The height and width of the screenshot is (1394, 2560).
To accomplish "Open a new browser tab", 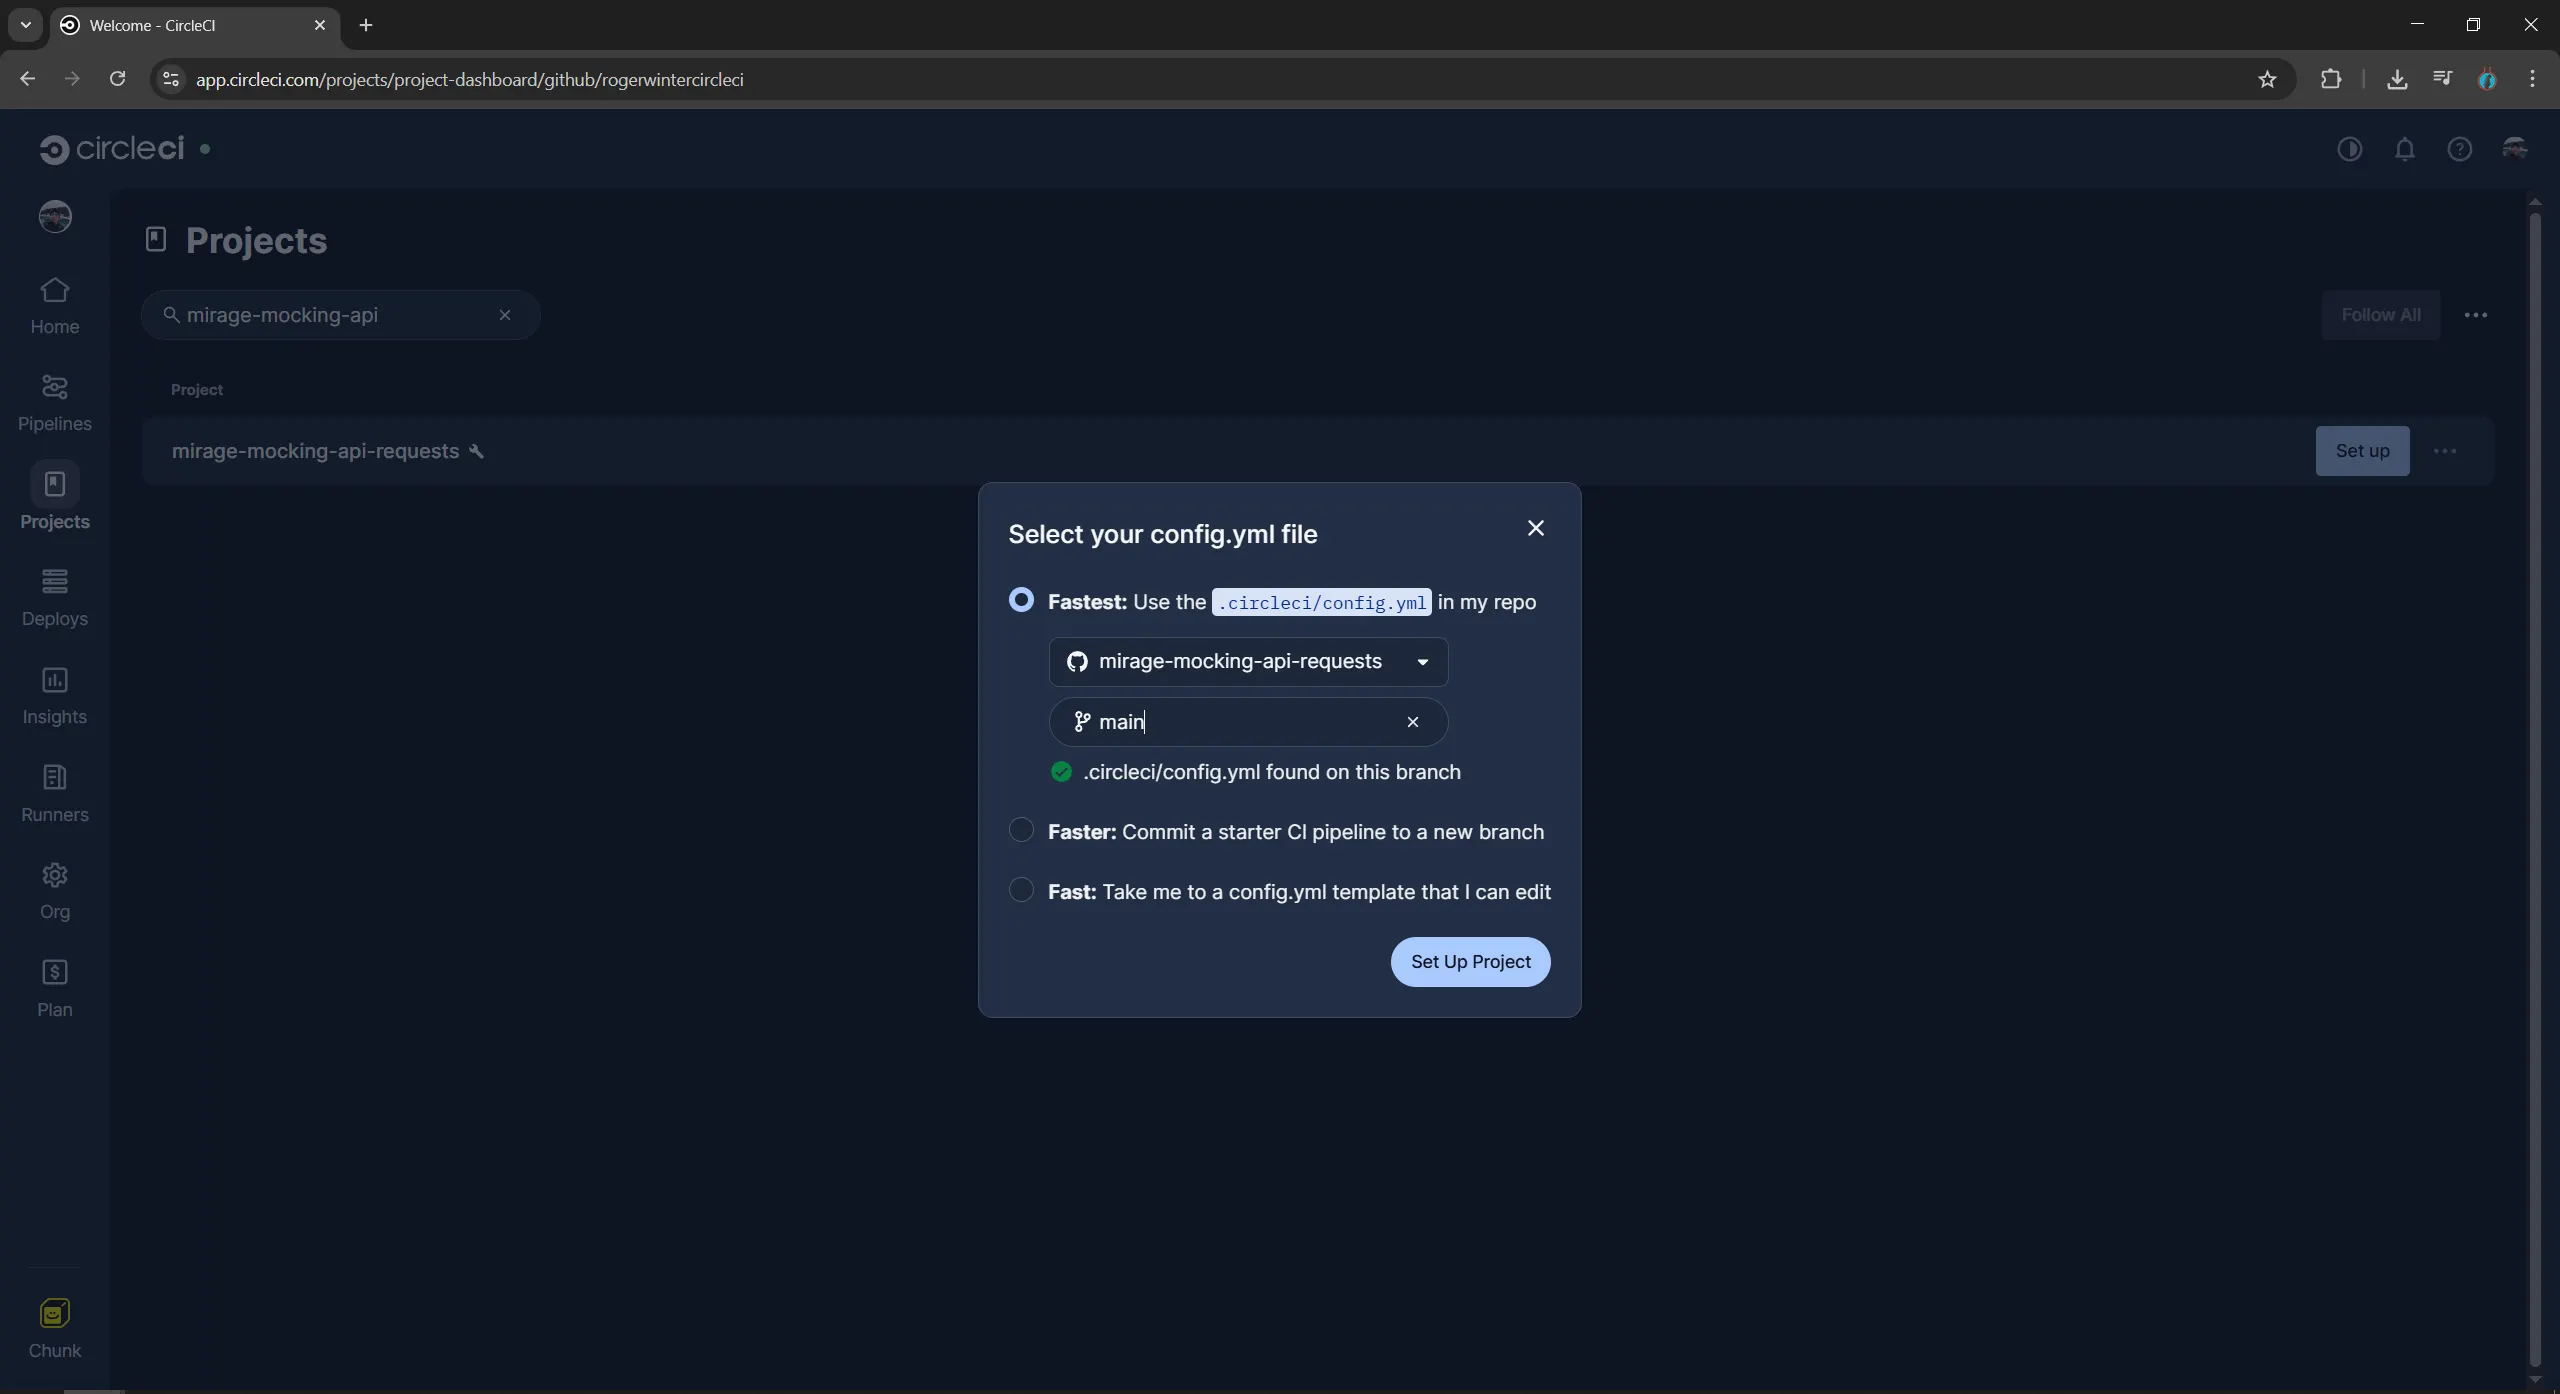I will click(365, 25).
